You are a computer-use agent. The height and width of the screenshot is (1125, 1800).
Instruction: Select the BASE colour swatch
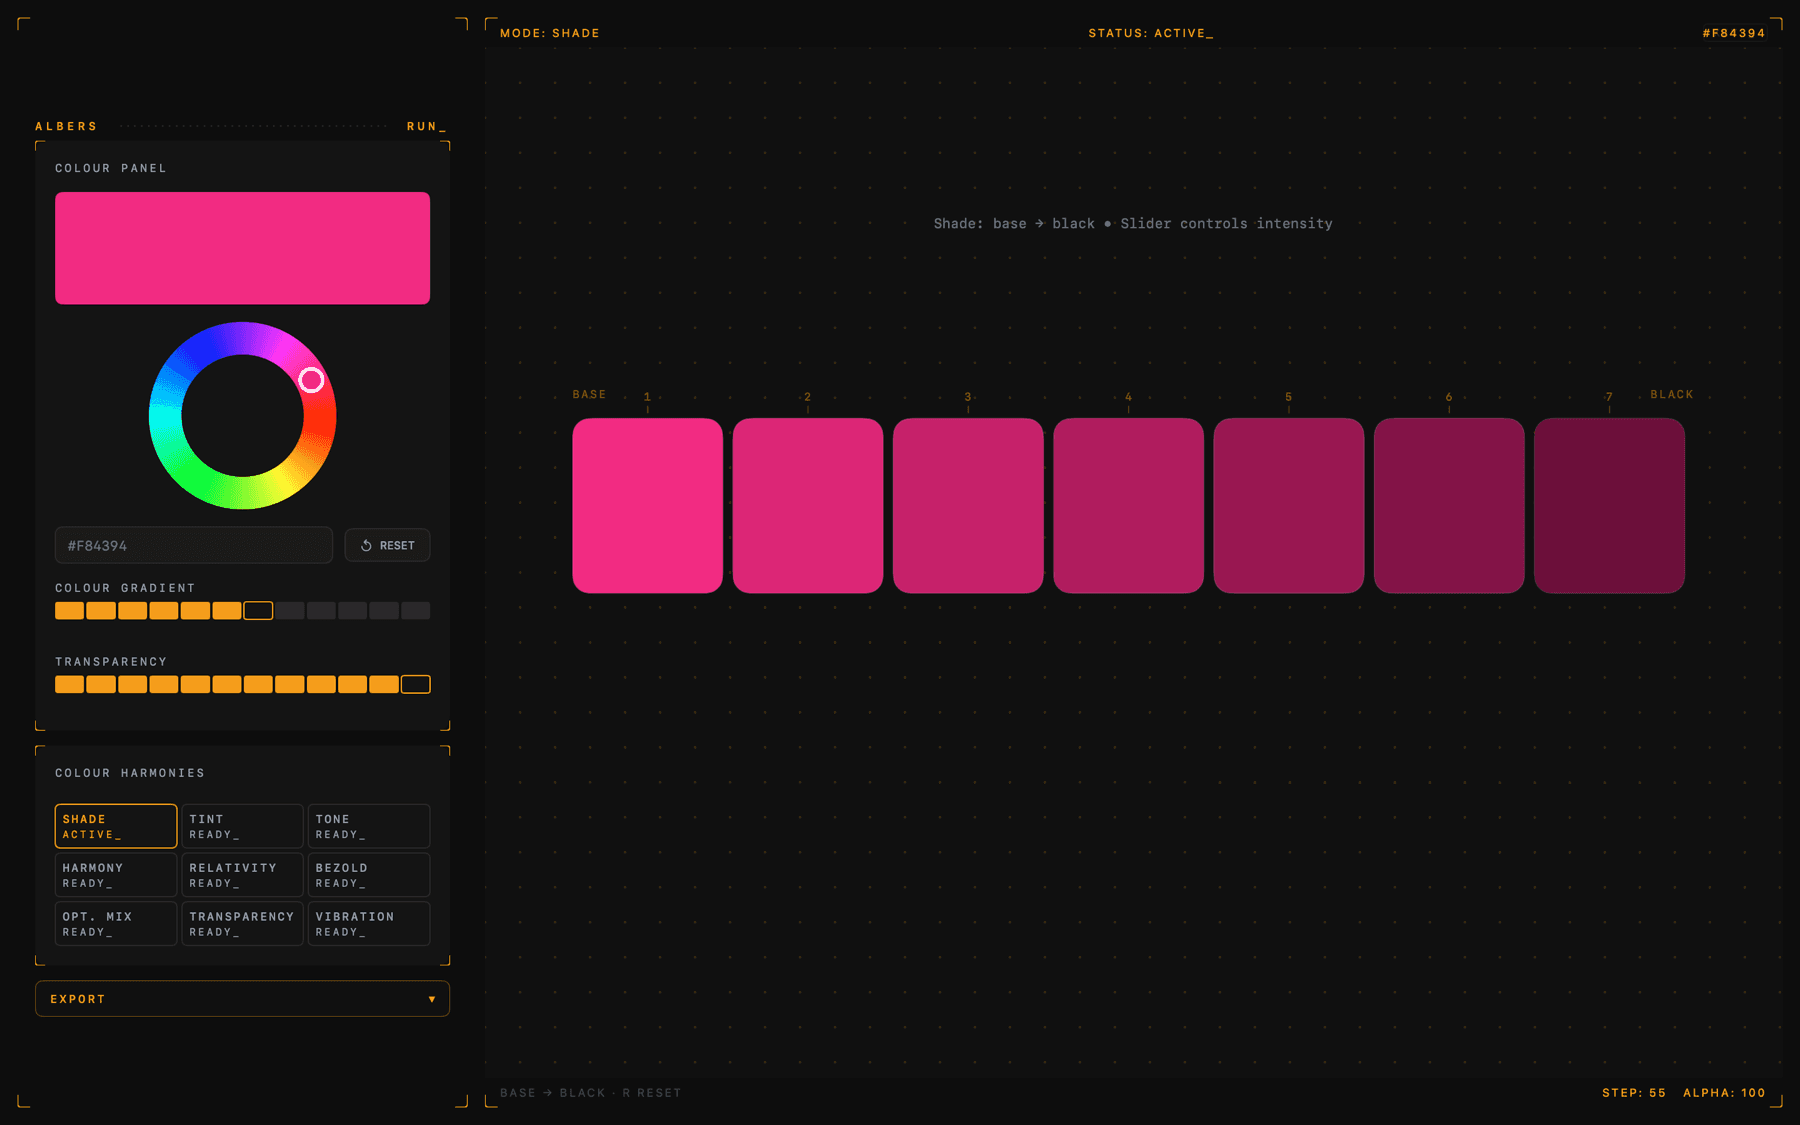pyautogui.click(x=647, y=506)
